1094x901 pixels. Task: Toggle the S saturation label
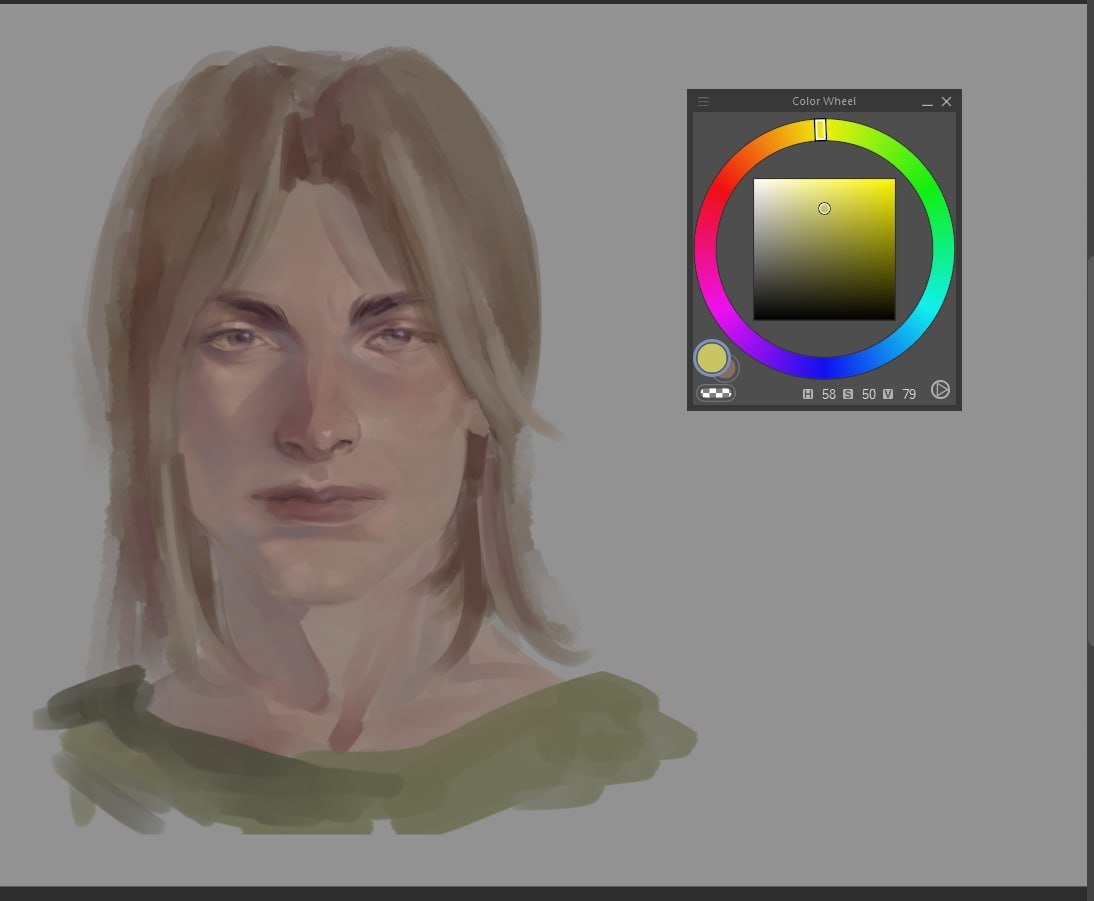click(848, 394)
